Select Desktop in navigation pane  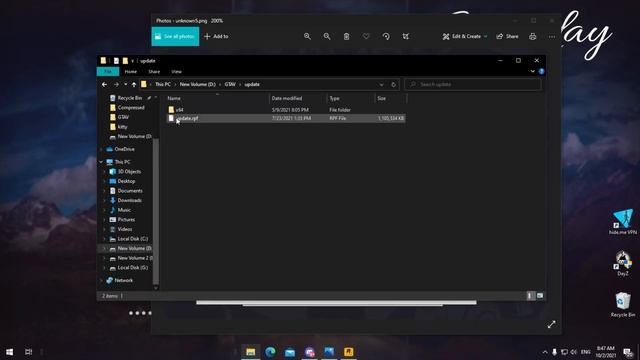[x=126, y=181]
